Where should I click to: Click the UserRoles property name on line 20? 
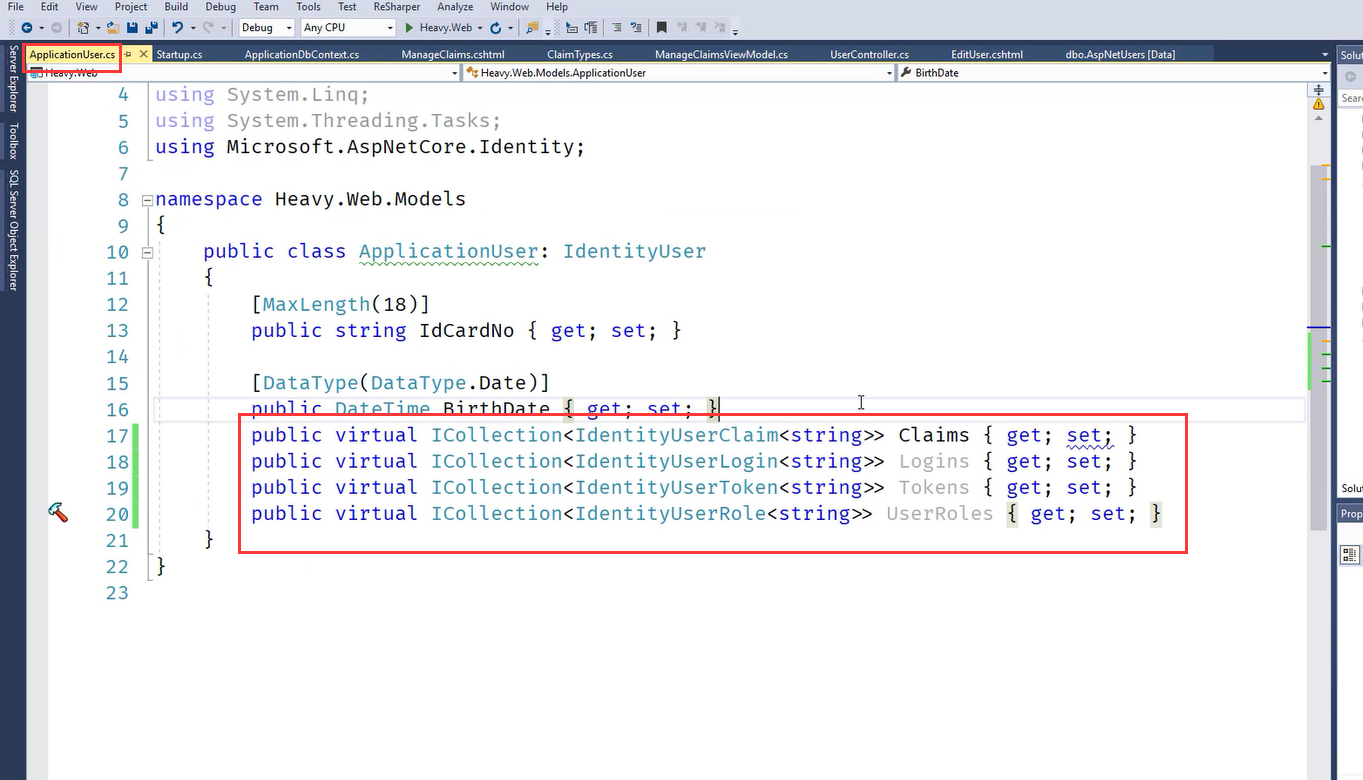[940, 513]
